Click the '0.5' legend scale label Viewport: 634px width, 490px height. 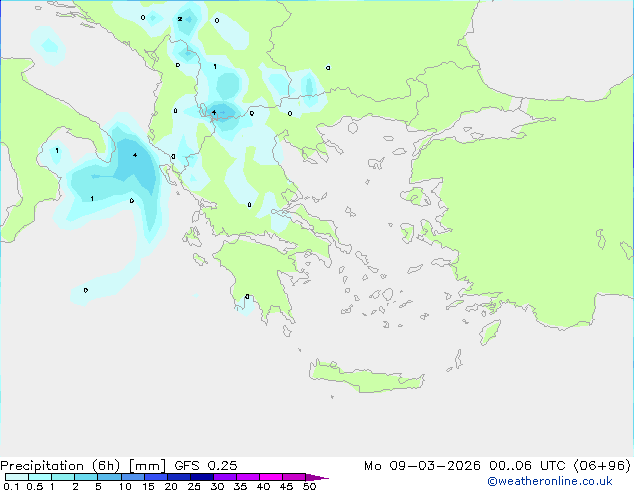34,486
